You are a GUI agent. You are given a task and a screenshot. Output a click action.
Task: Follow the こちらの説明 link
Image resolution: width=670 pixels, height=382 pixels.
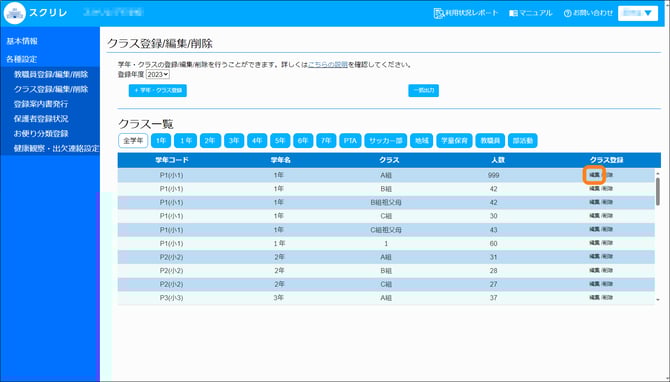(328, 65)
